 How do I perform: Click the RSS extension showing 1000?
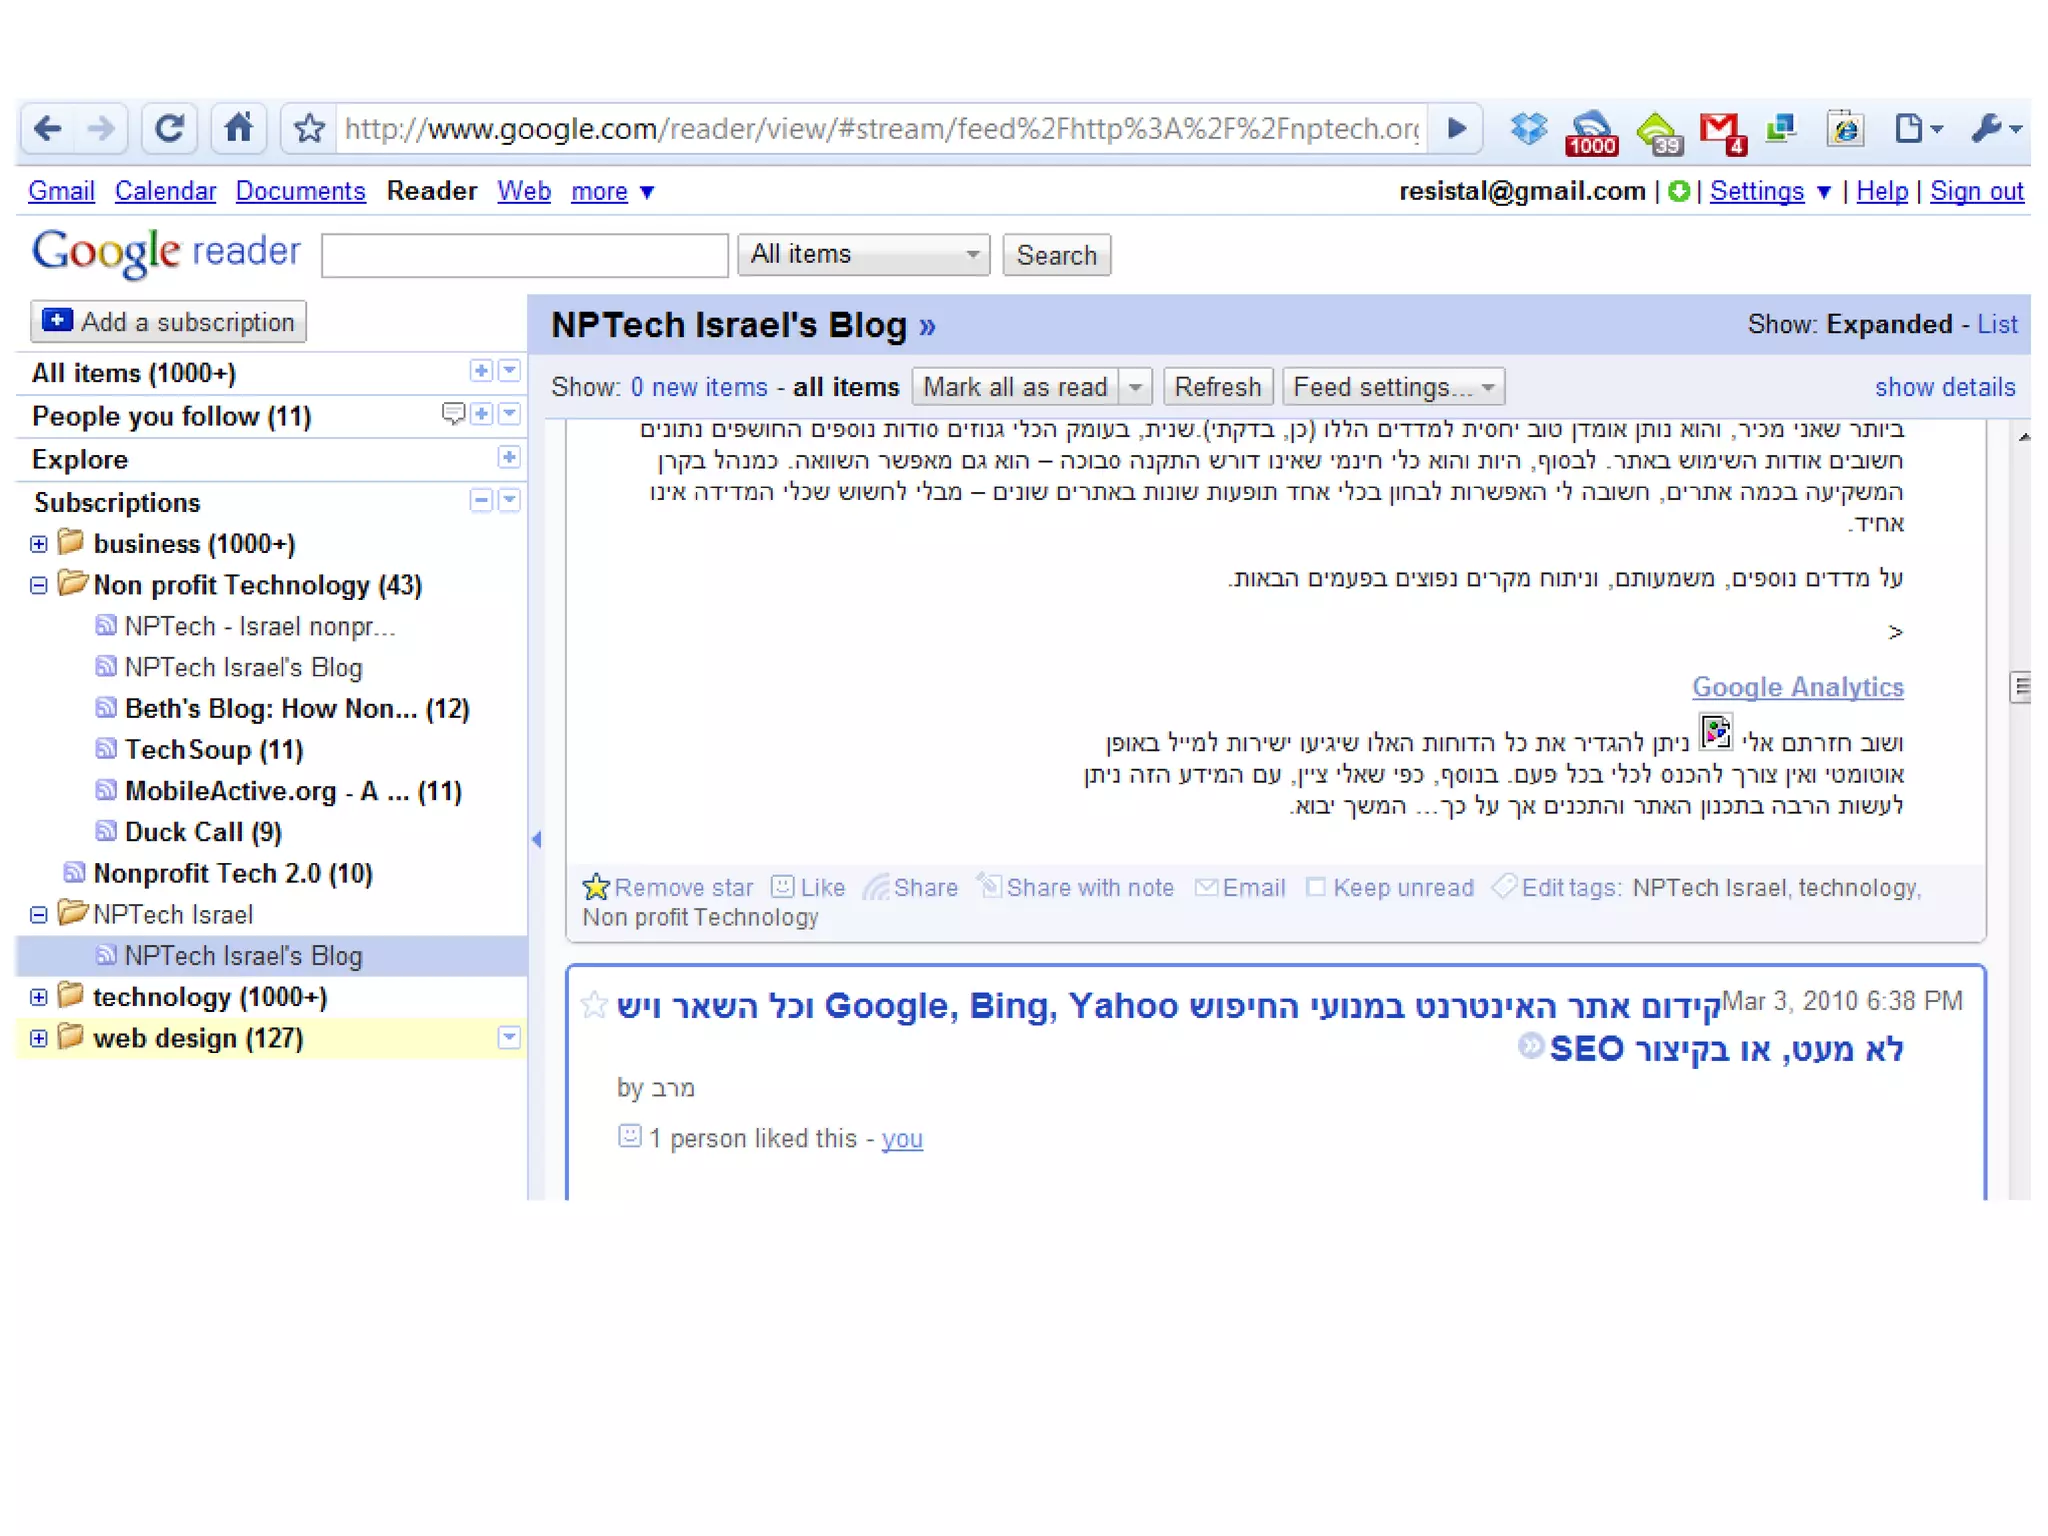pyautogui.click(x=1591, y=131)
